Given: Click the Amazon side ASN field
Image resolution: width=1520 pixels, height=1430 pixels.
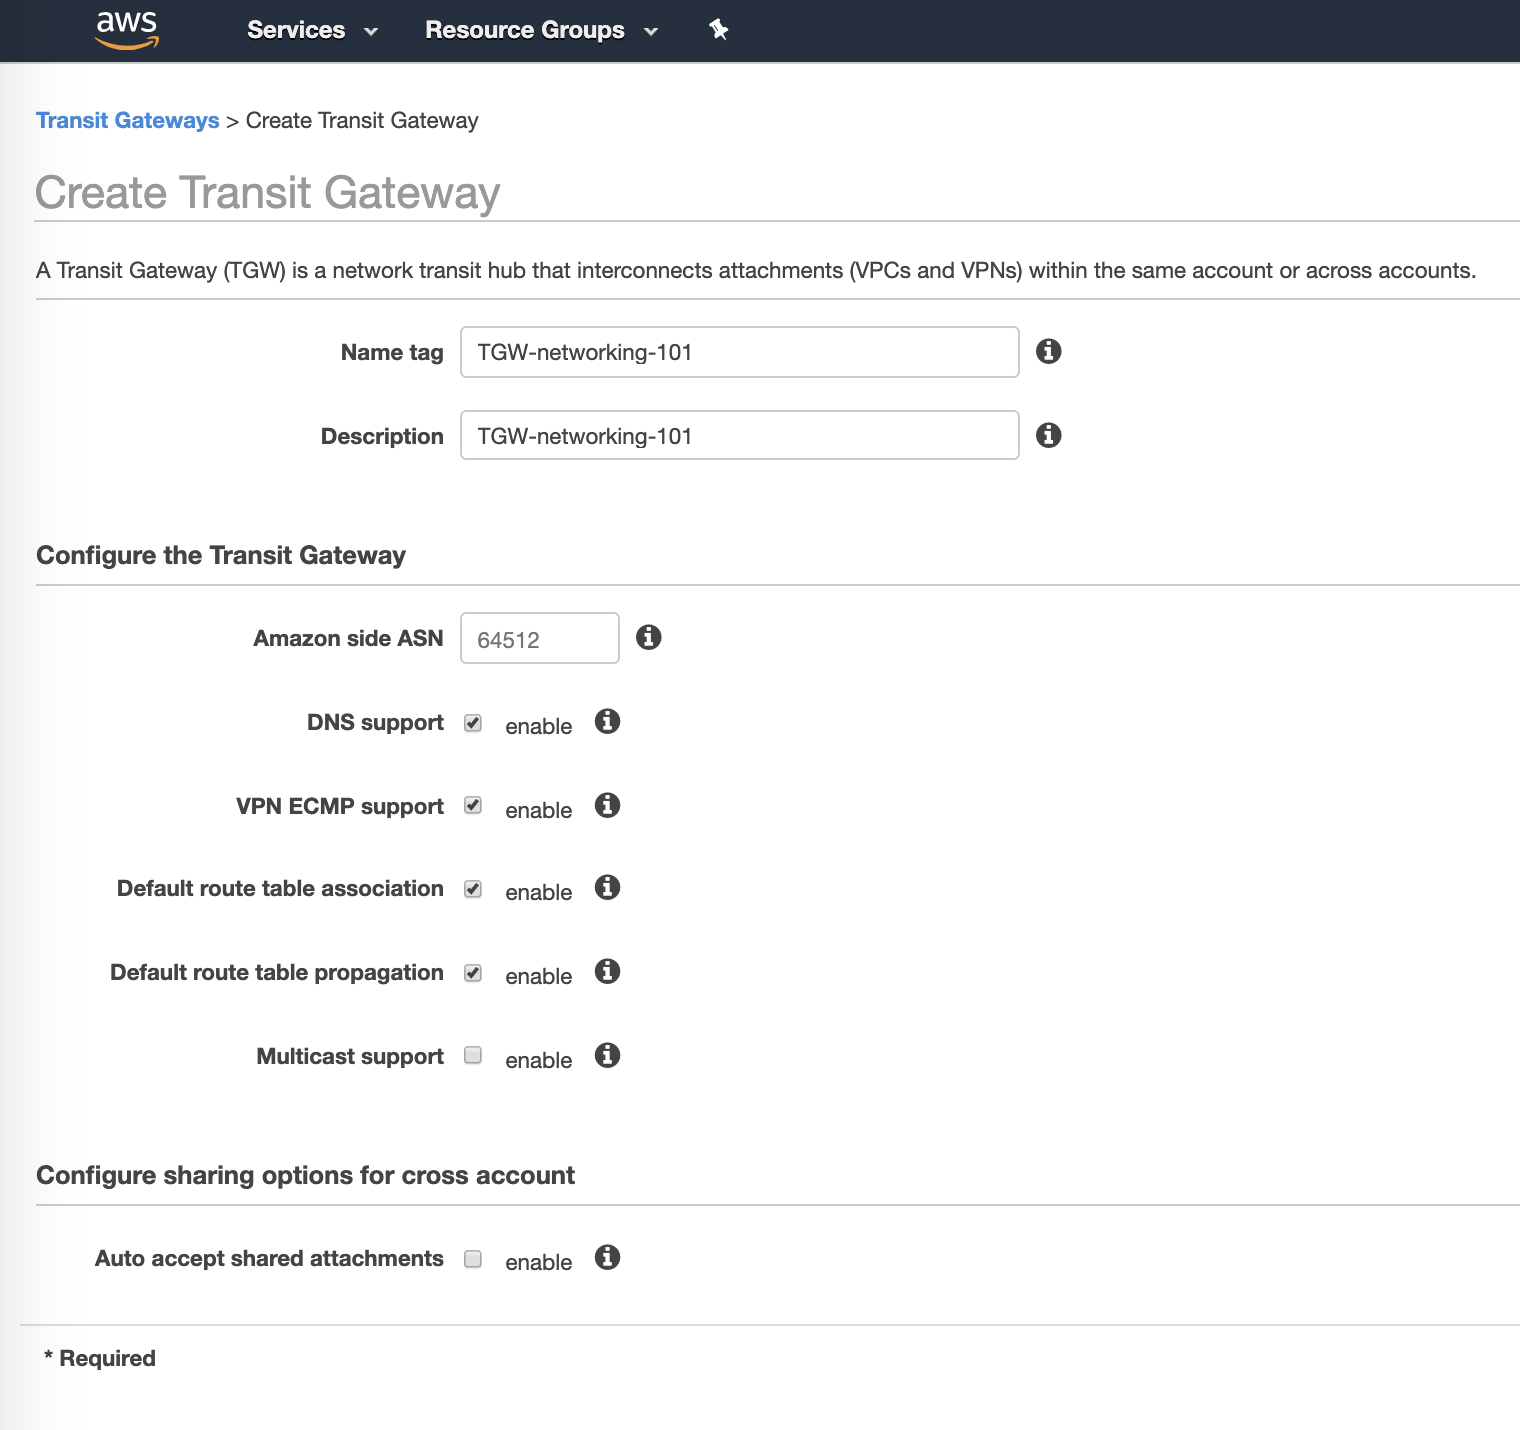Looking at the screenshot, I should coord(540,638).
